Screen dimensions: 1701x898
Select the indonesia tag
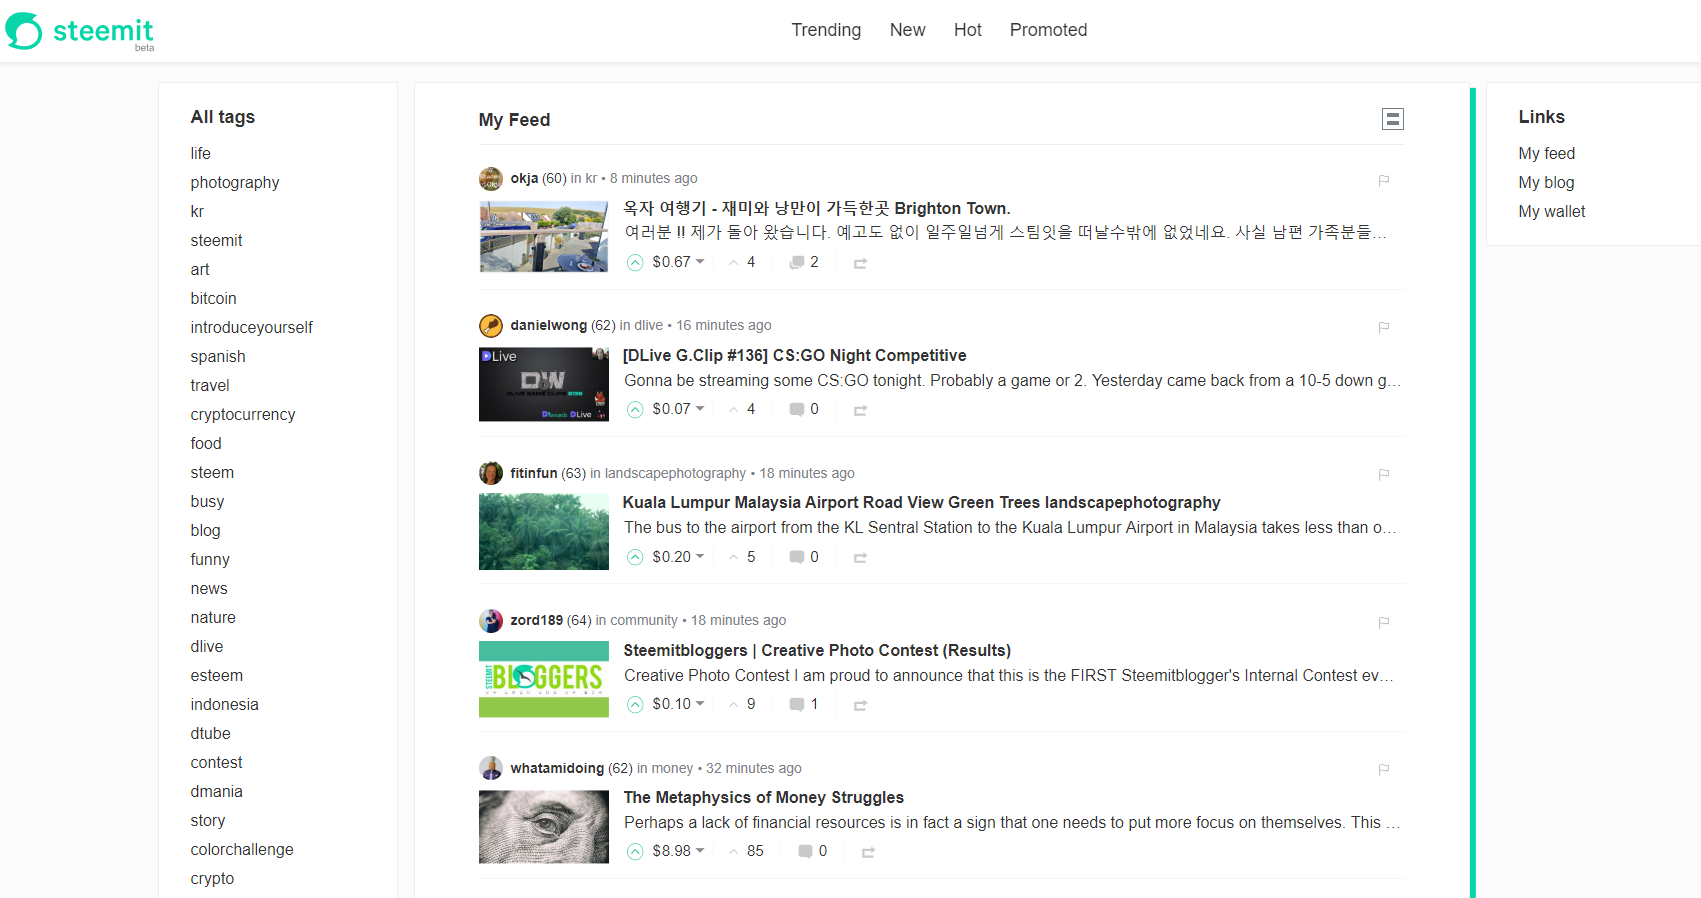click(224, 704)
